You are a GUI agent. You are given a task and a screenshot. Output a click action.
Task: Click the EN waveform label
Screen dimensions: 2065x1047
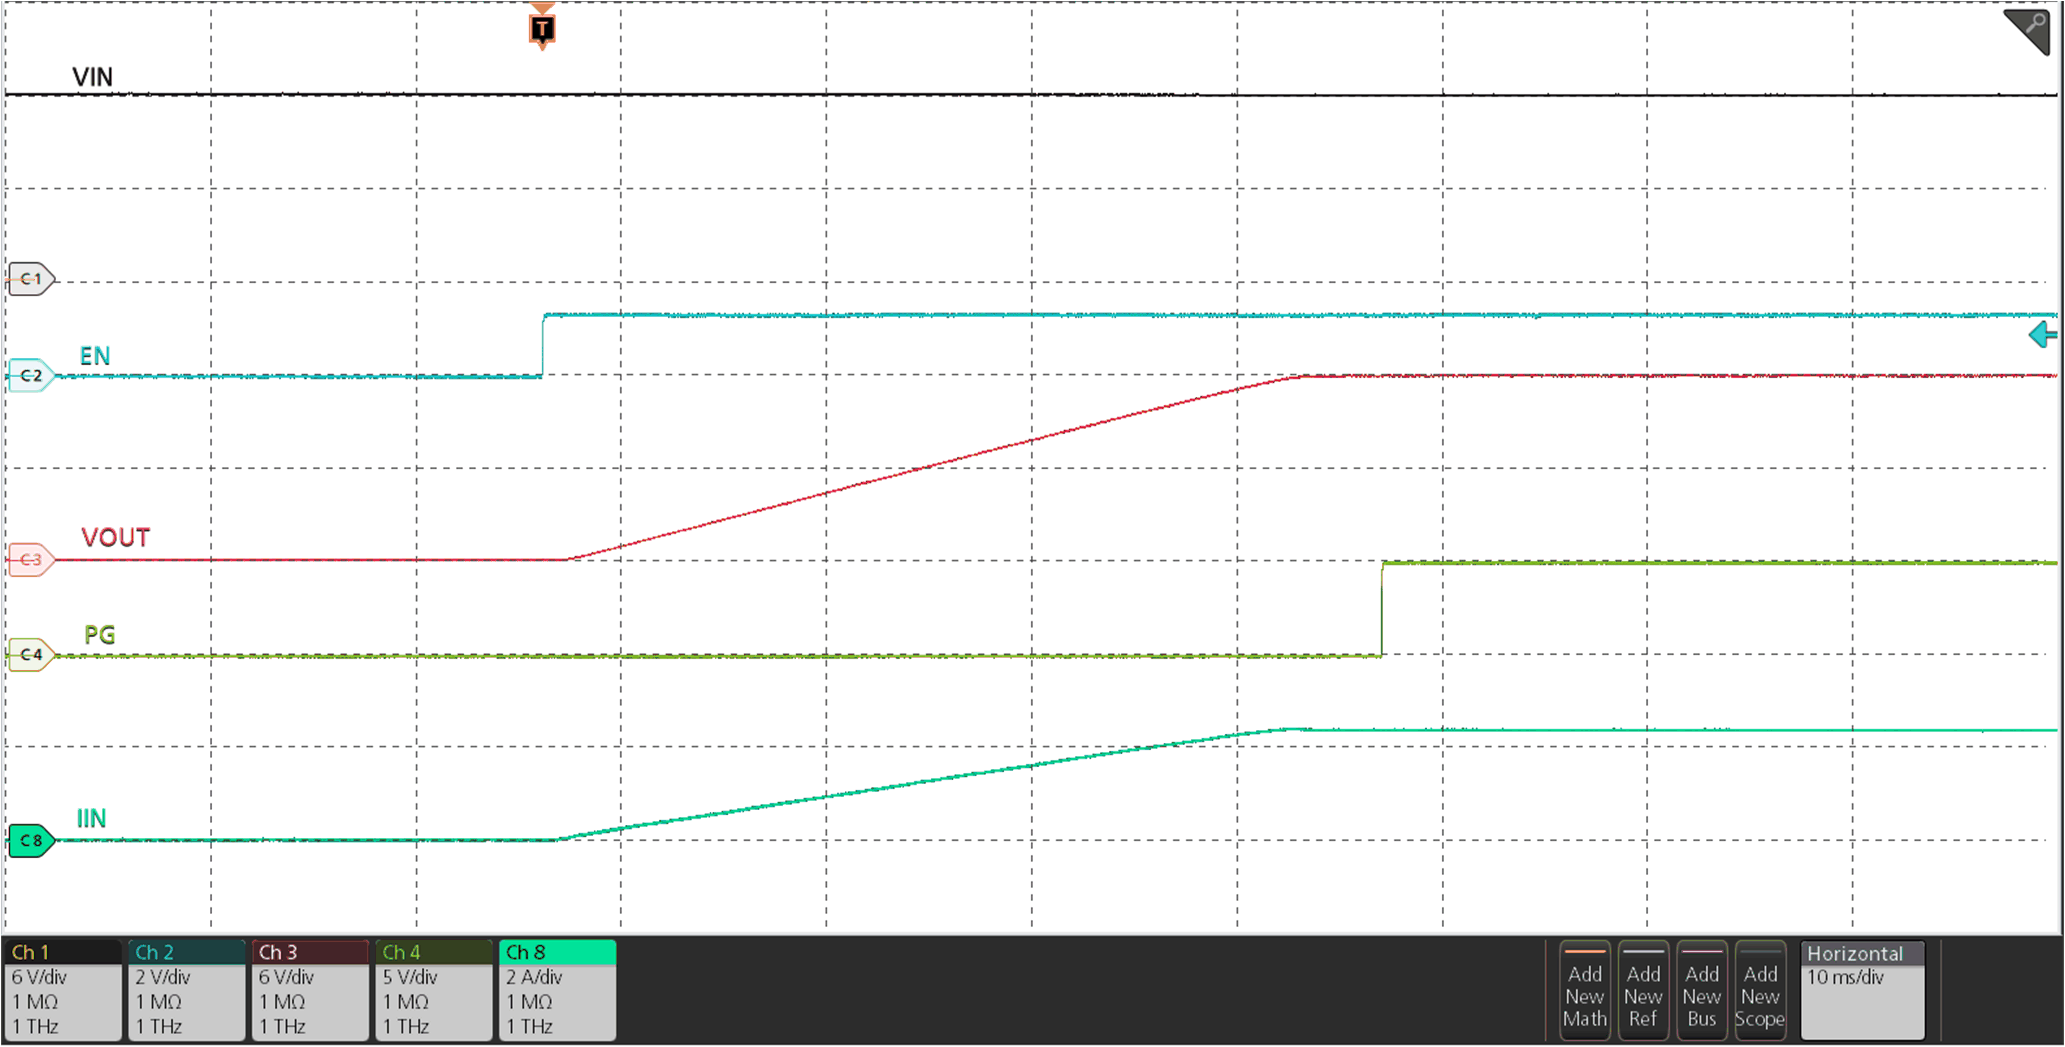pyautogui.click(x=95, y=356)
